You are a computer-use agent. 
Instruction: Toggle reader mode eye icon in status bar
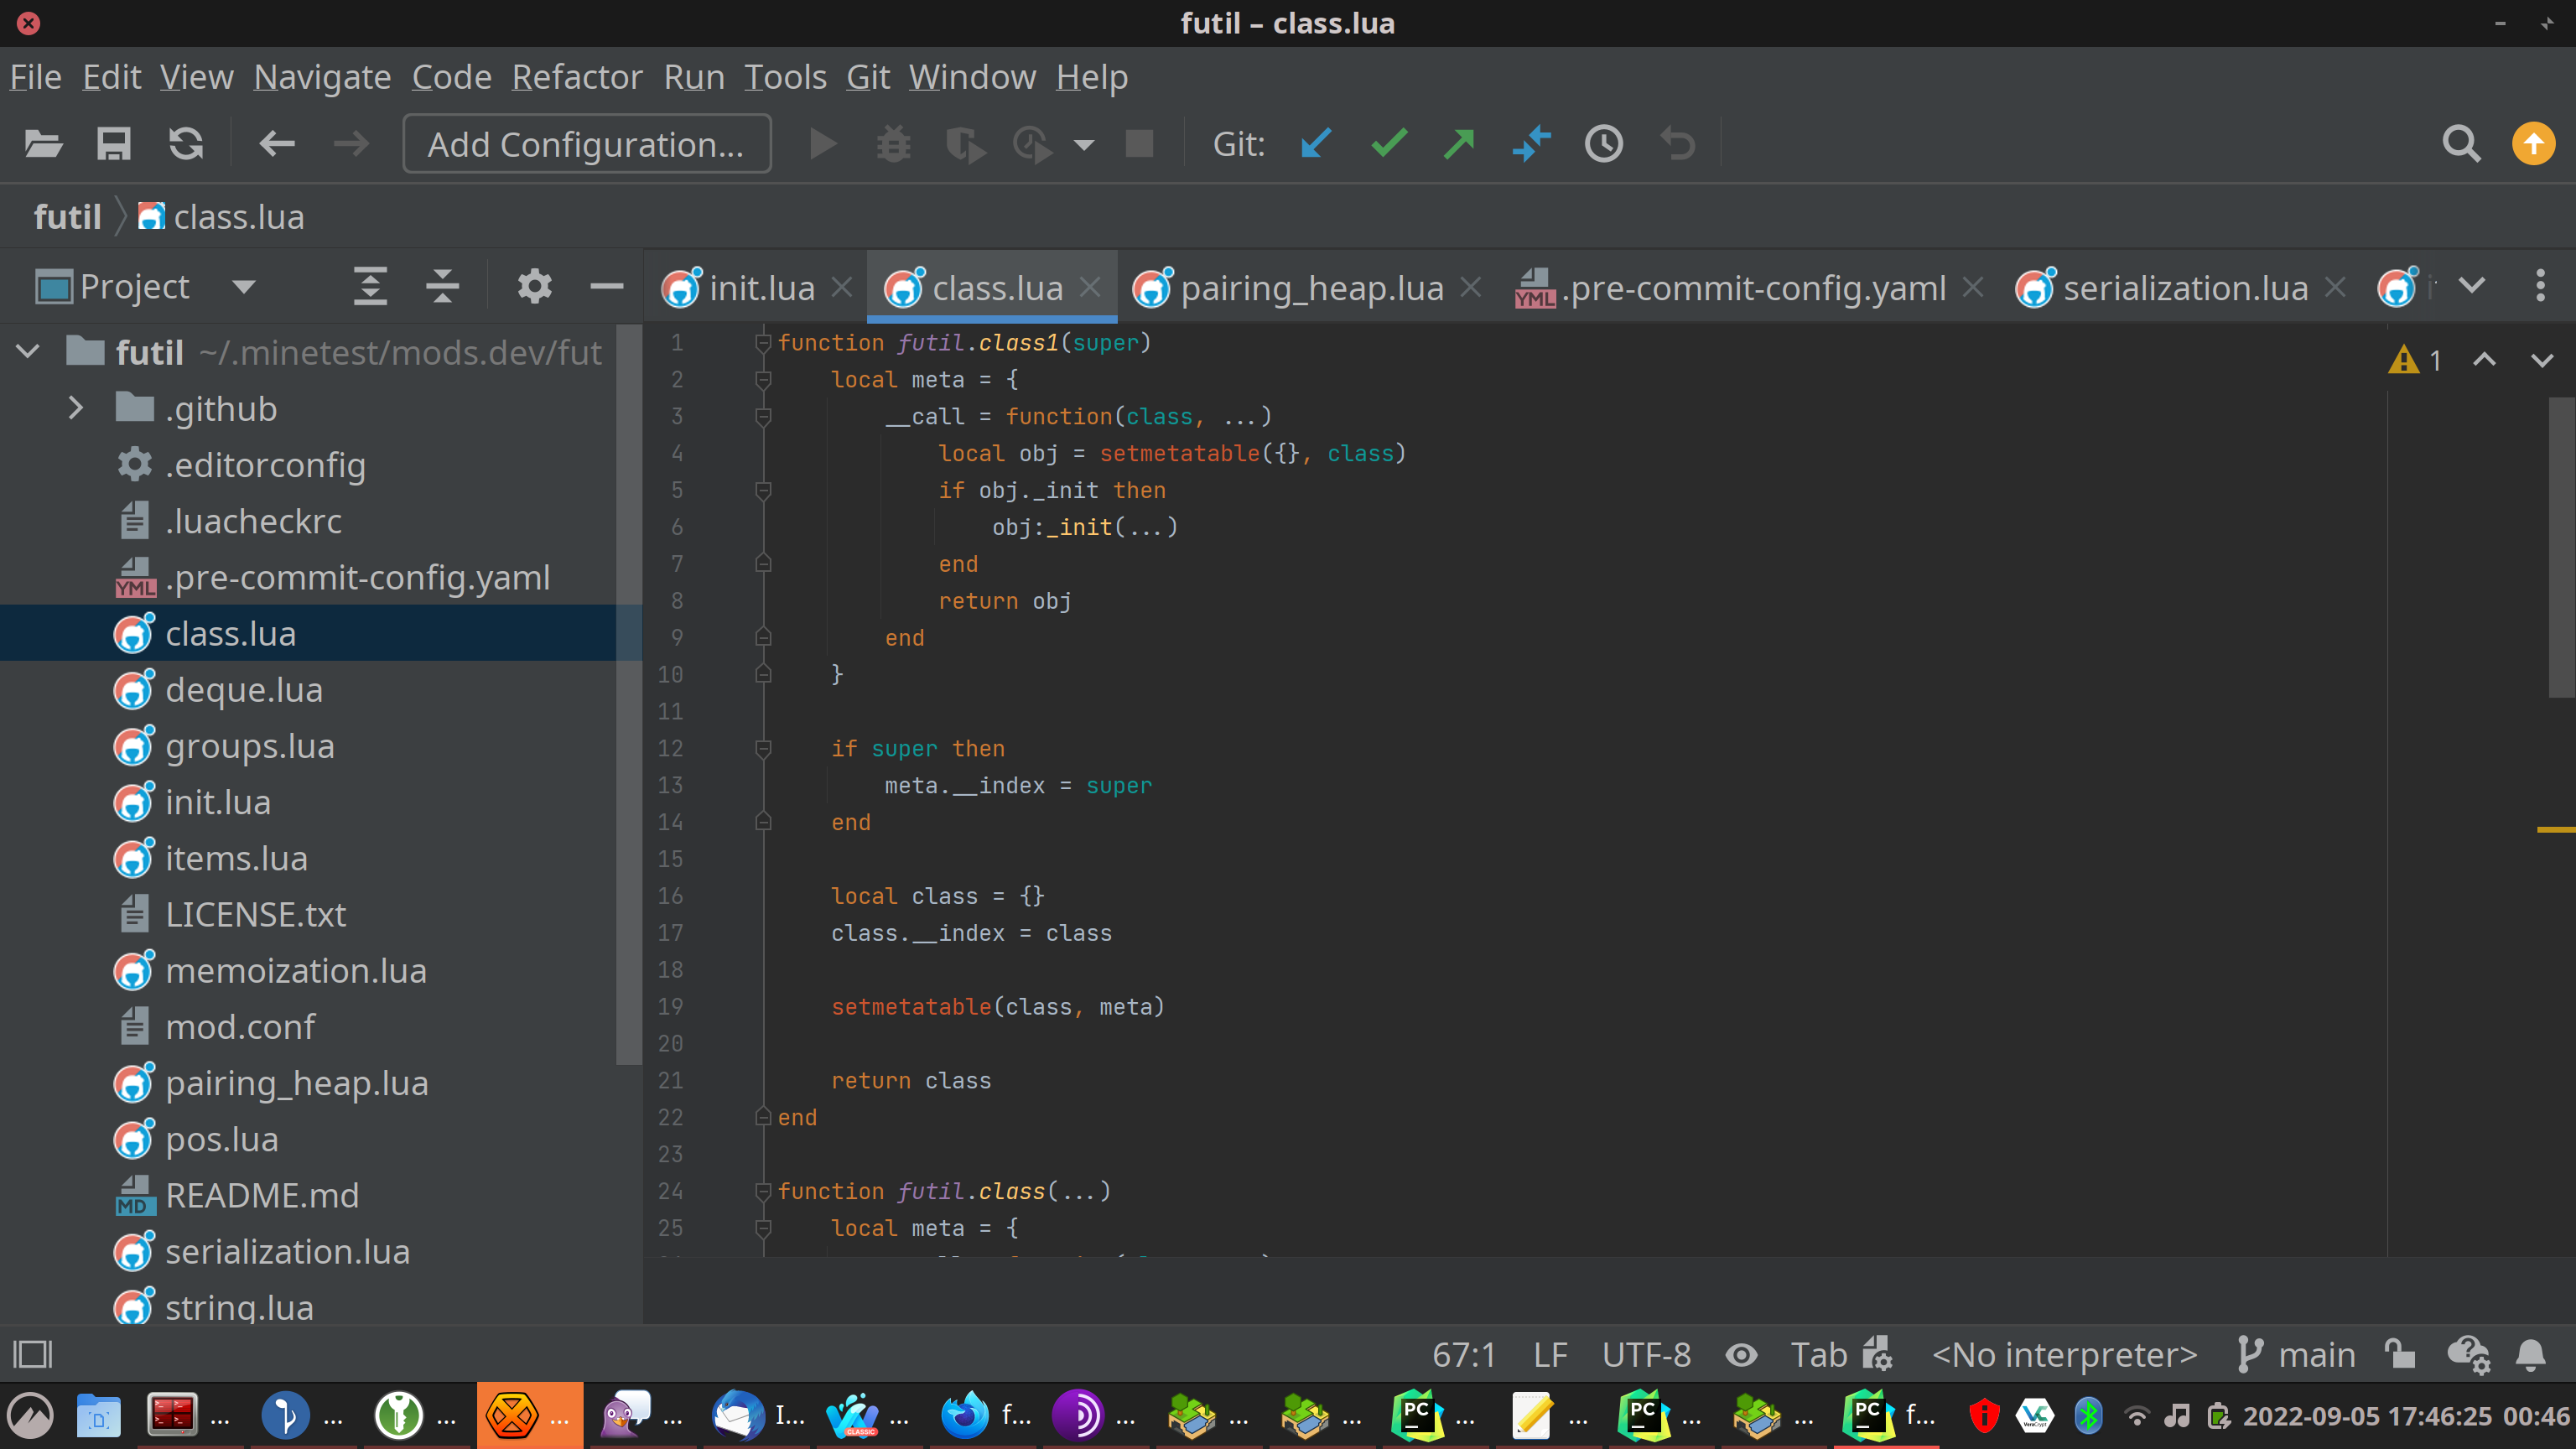[1741, 1355]
